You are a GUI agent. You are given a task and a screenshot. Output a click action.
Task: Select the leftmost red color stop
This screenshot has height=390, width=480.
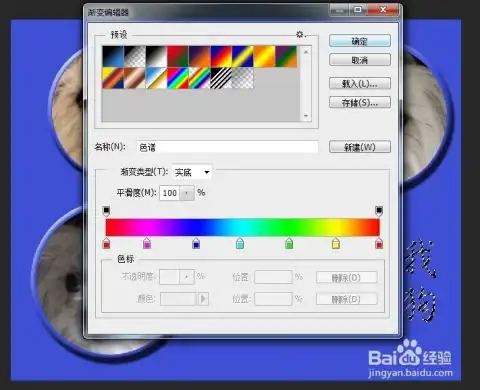(x=106, y=243)
